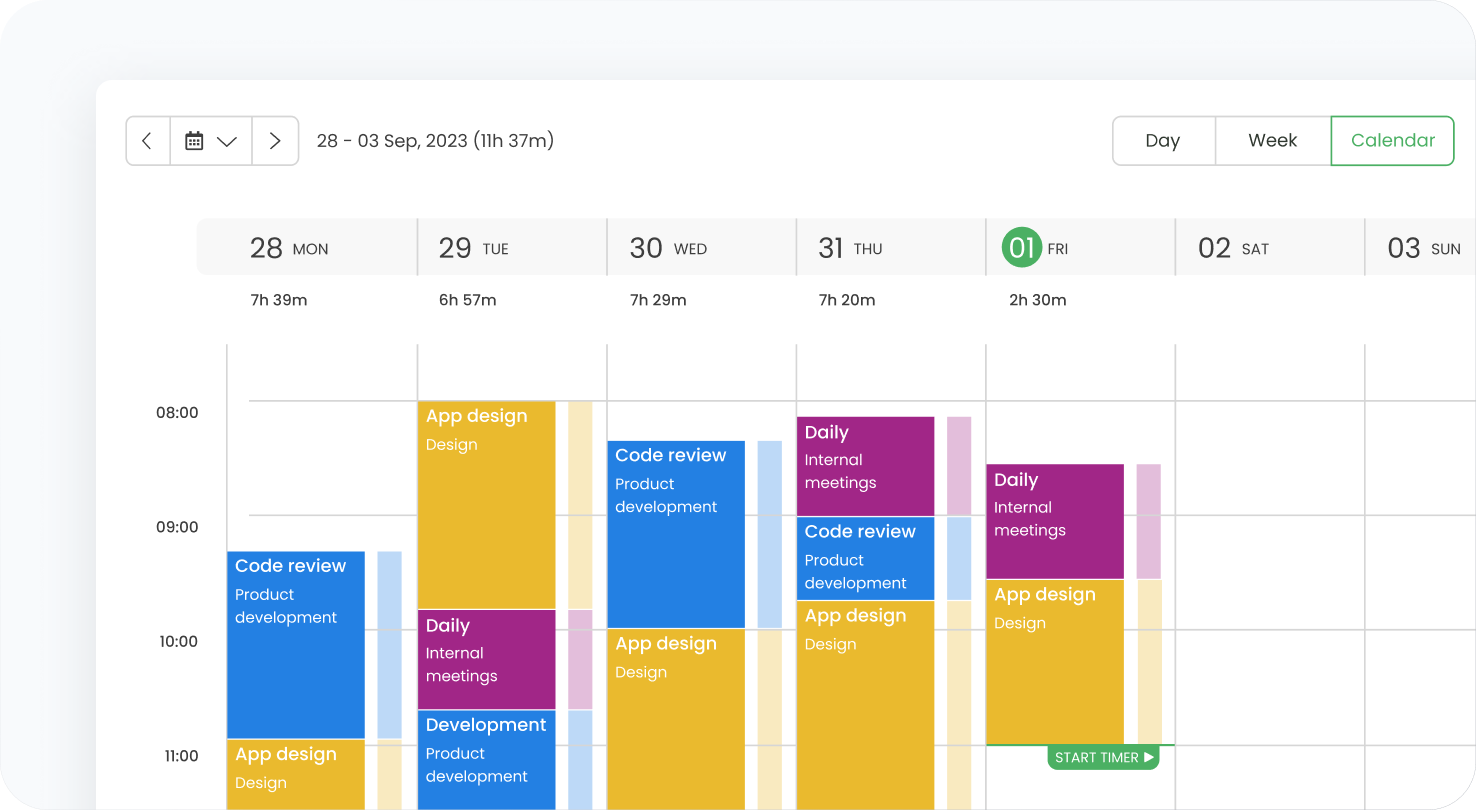Switch to the Day view tab

pyautogui.click(x=1163, y=141)
